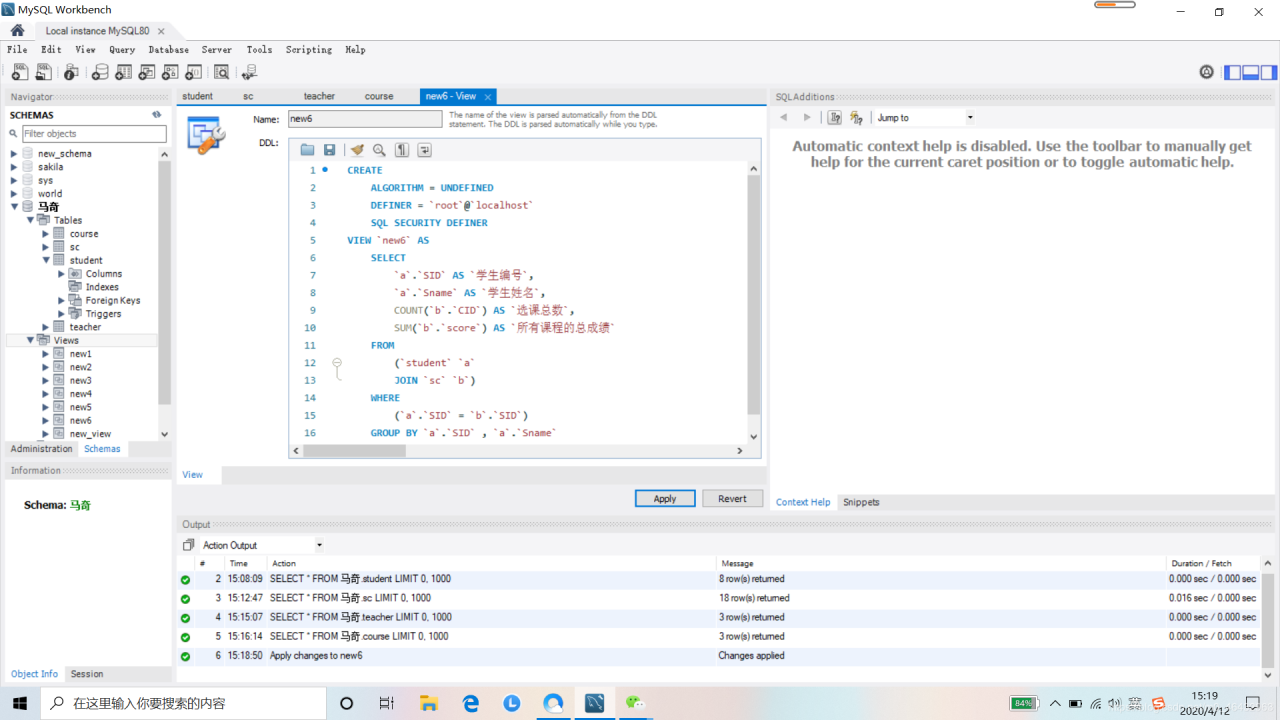This screenshot has height=720, width=1280.
Task: Select the Session tab
Action: [x=87, y=674]
